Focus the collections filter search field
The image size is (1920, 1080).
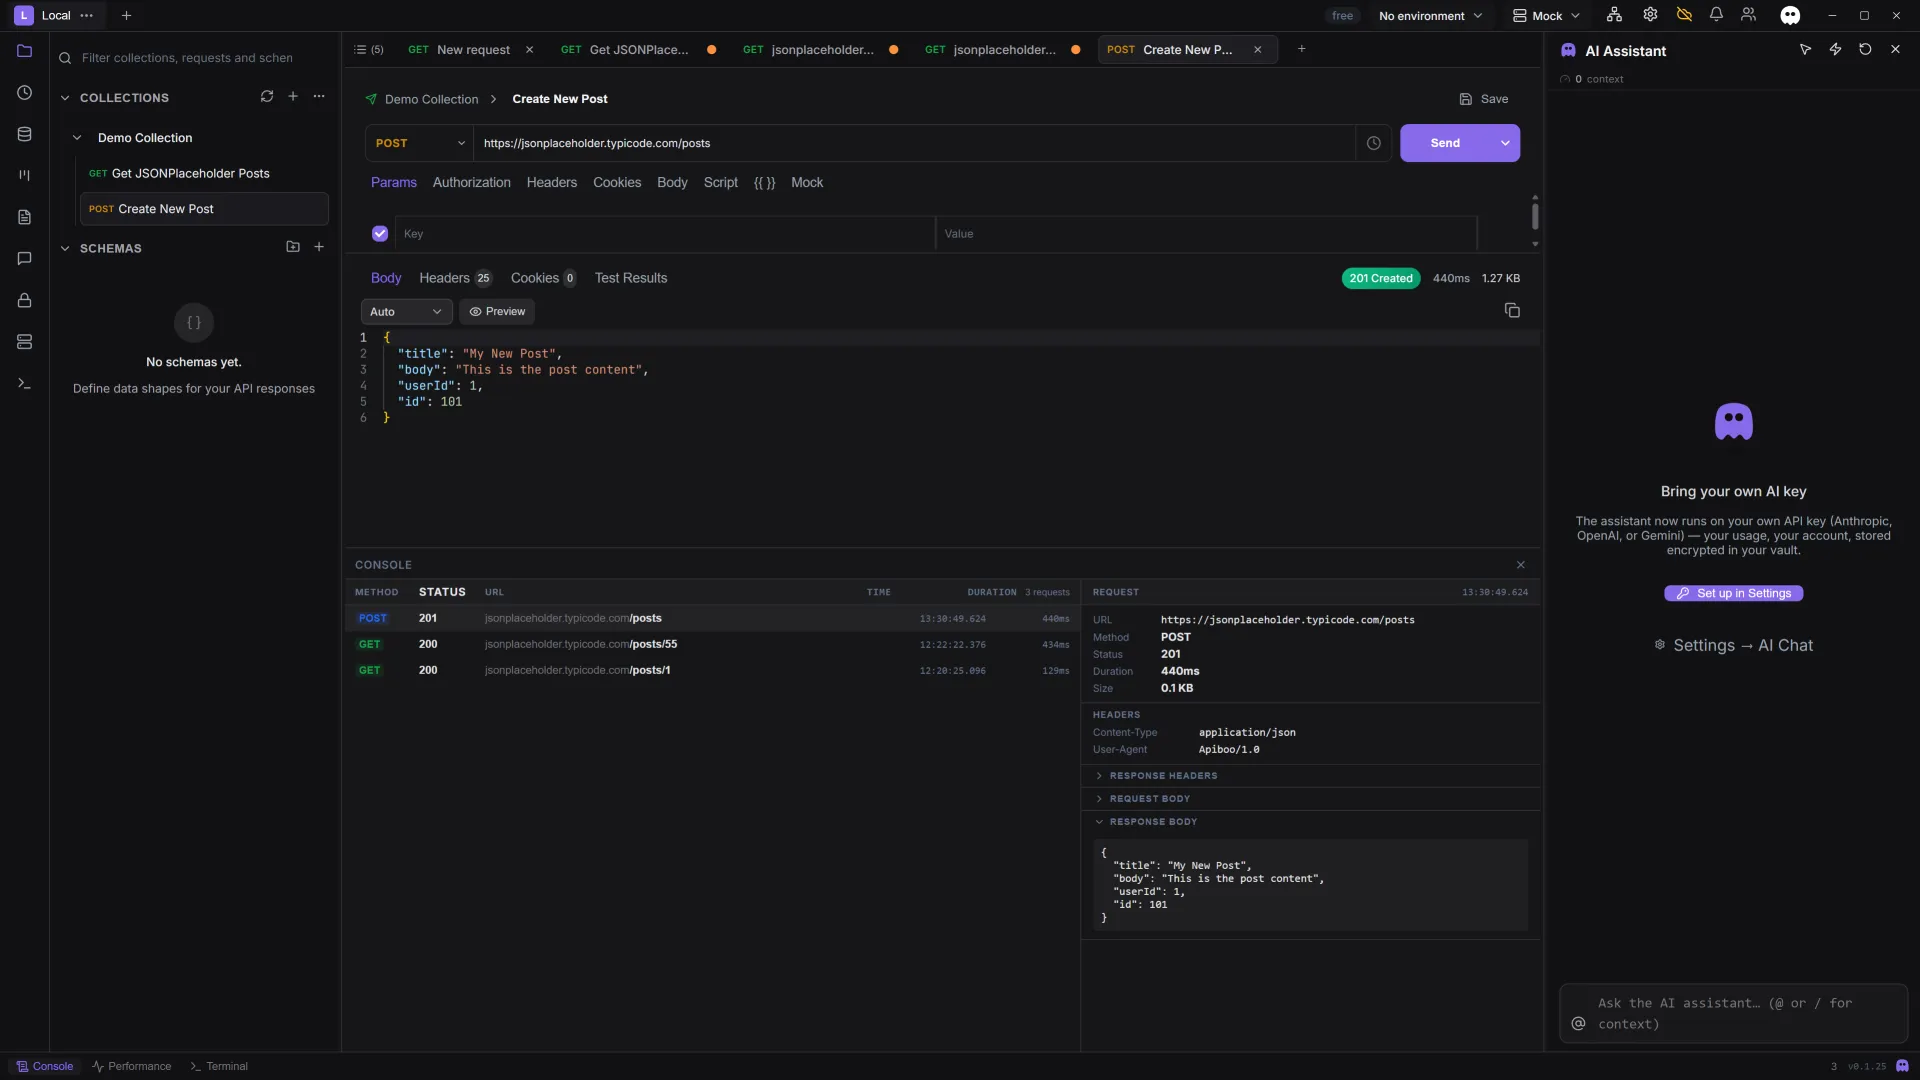(x=195, y=58)
